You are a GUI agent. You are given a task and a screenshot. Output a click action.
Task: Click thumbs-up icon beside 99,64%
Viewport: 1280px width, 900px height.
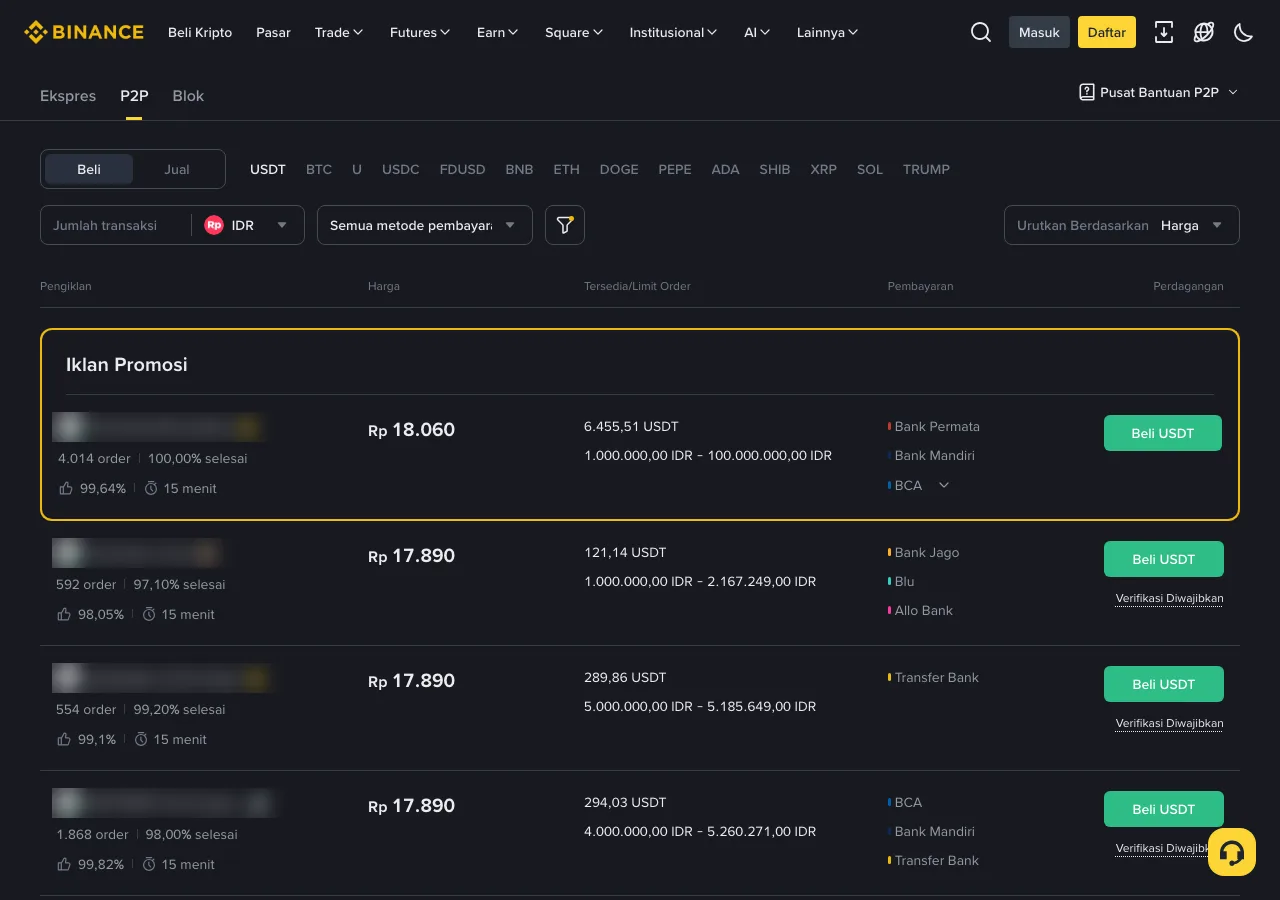coord(66,488)
